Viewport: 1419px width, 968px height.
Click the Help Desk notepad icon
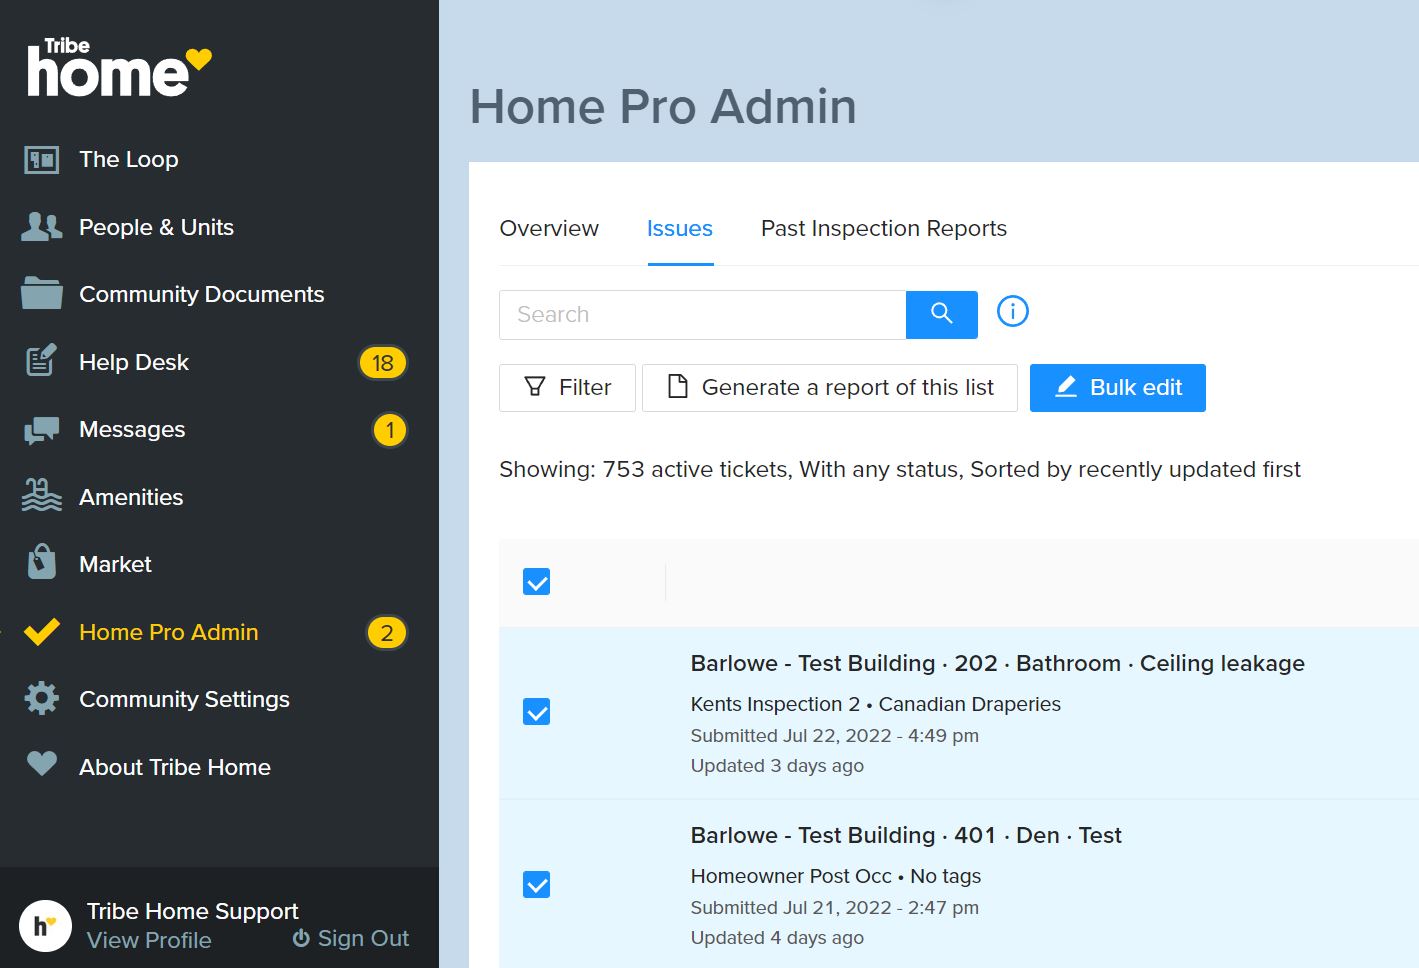(x=41, y=361)
